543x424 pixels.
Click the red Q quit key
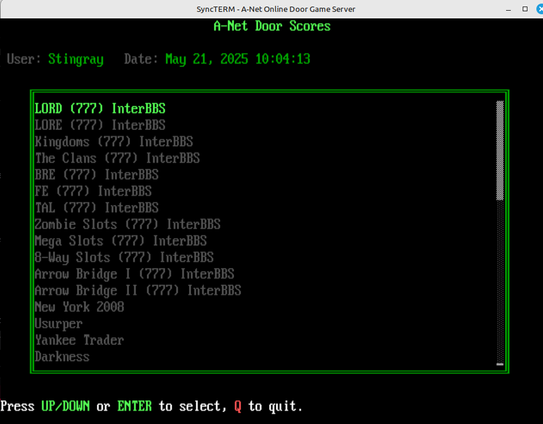[238, 406]
